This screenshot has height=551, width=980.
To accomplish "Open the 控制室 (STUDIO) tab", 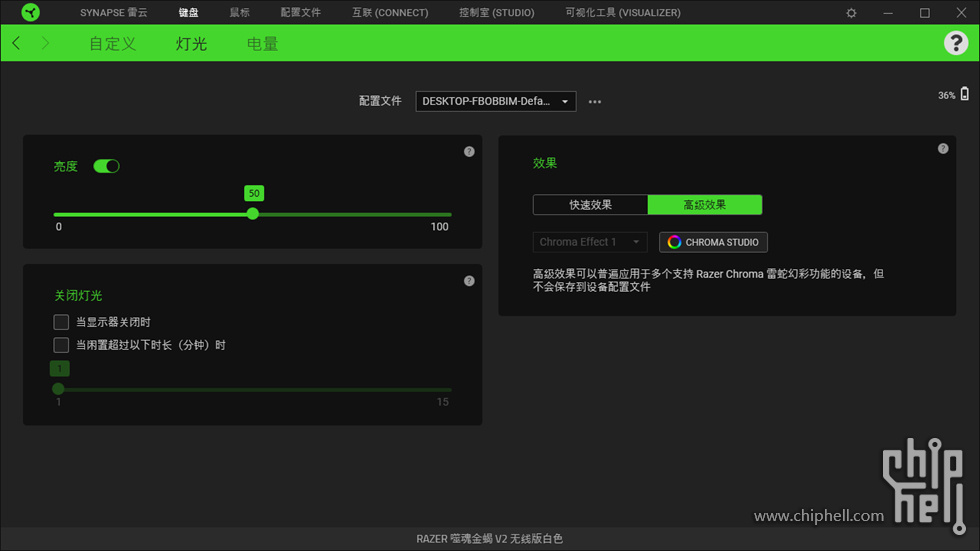I will click(497, 12).
